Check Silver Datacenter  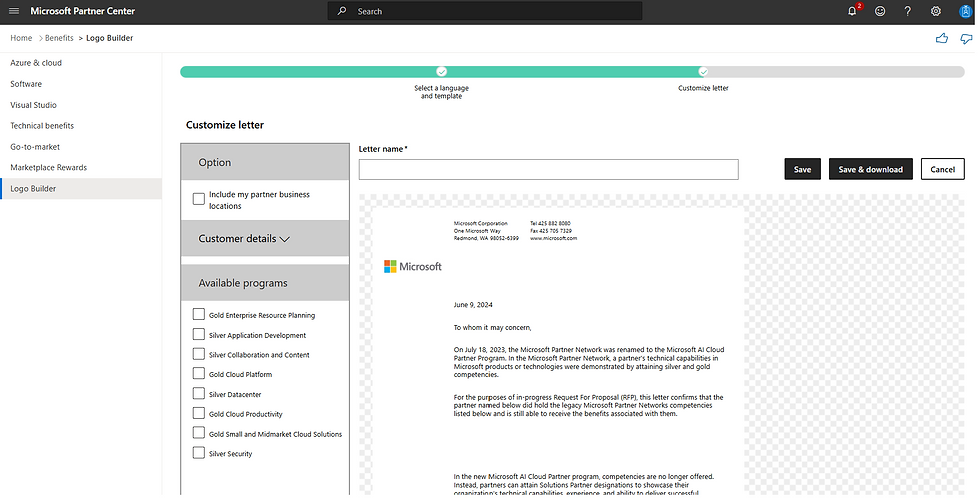click(x=199, y=394)
